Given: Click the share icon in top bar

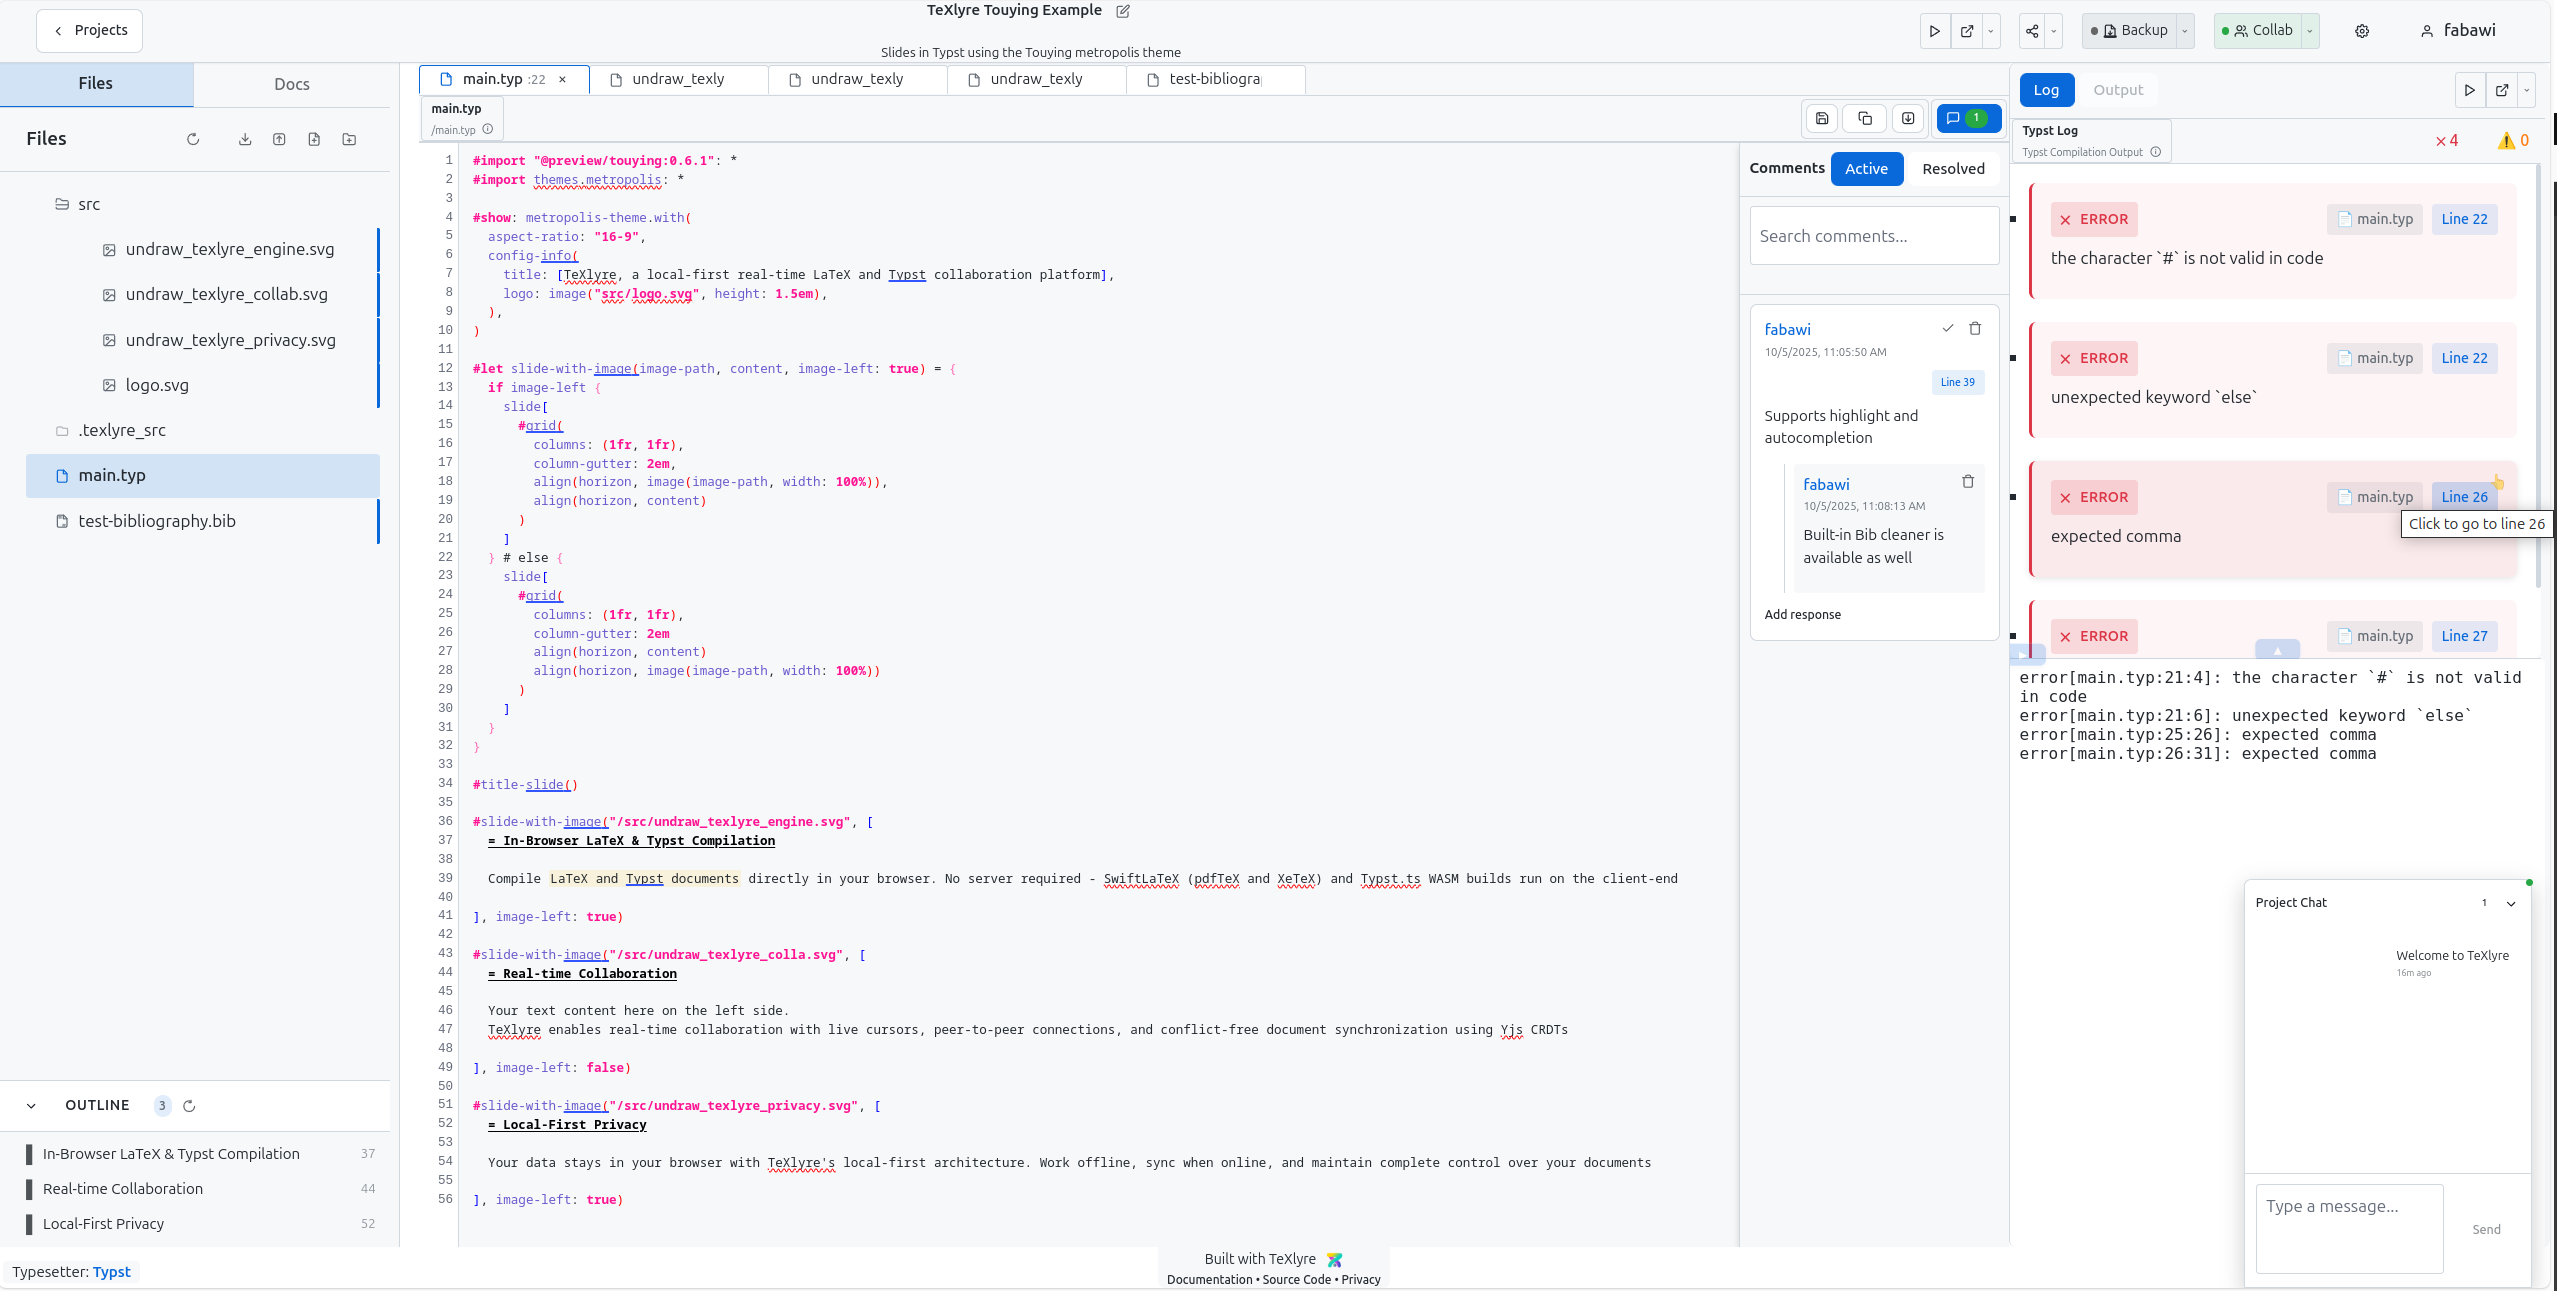Looking at the screenshot, I should (x=2032, y=31).
